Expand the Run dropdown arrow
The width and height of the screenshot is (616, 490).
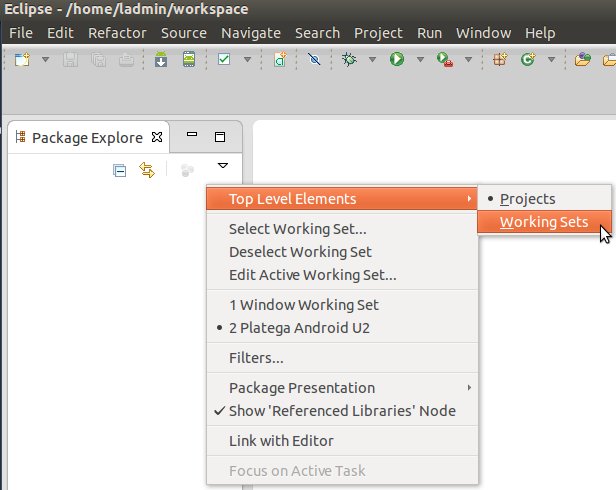pos(420,60)
